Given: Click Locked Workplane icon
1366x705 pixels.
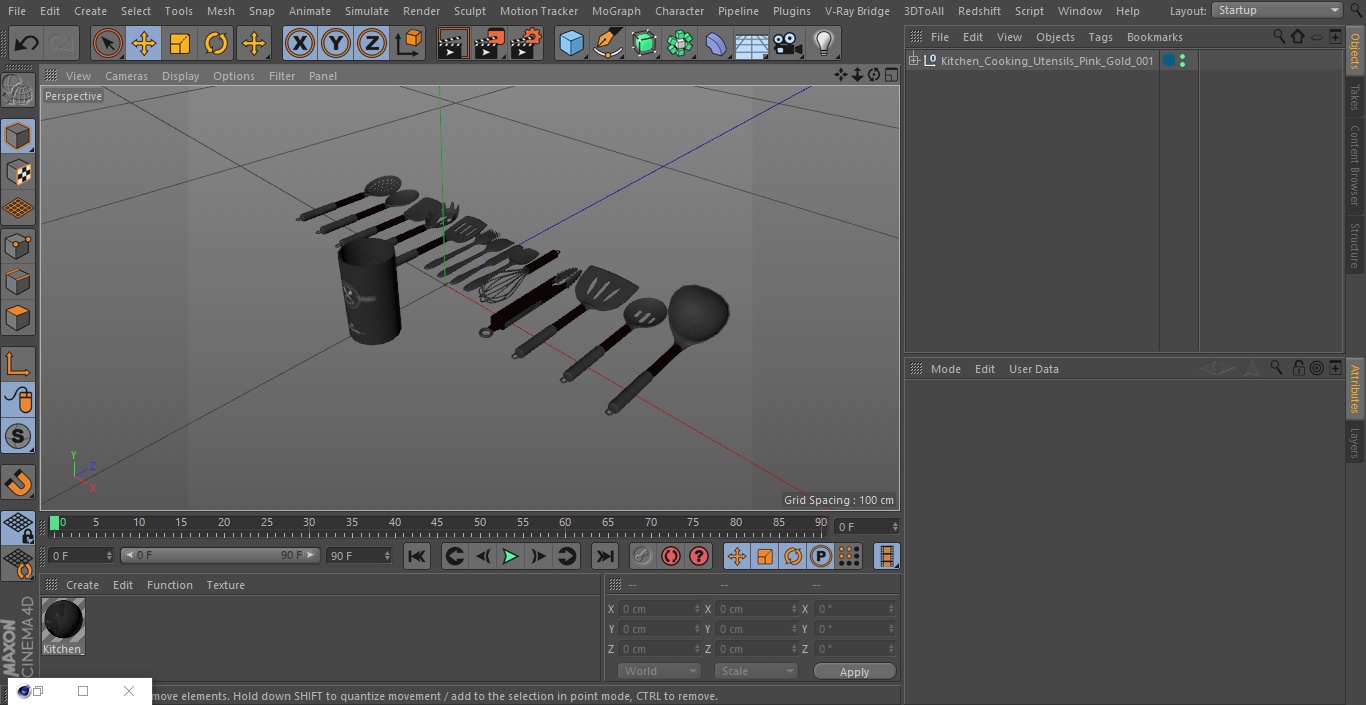Looking at the screenshot, I should (x=18, y=527).
